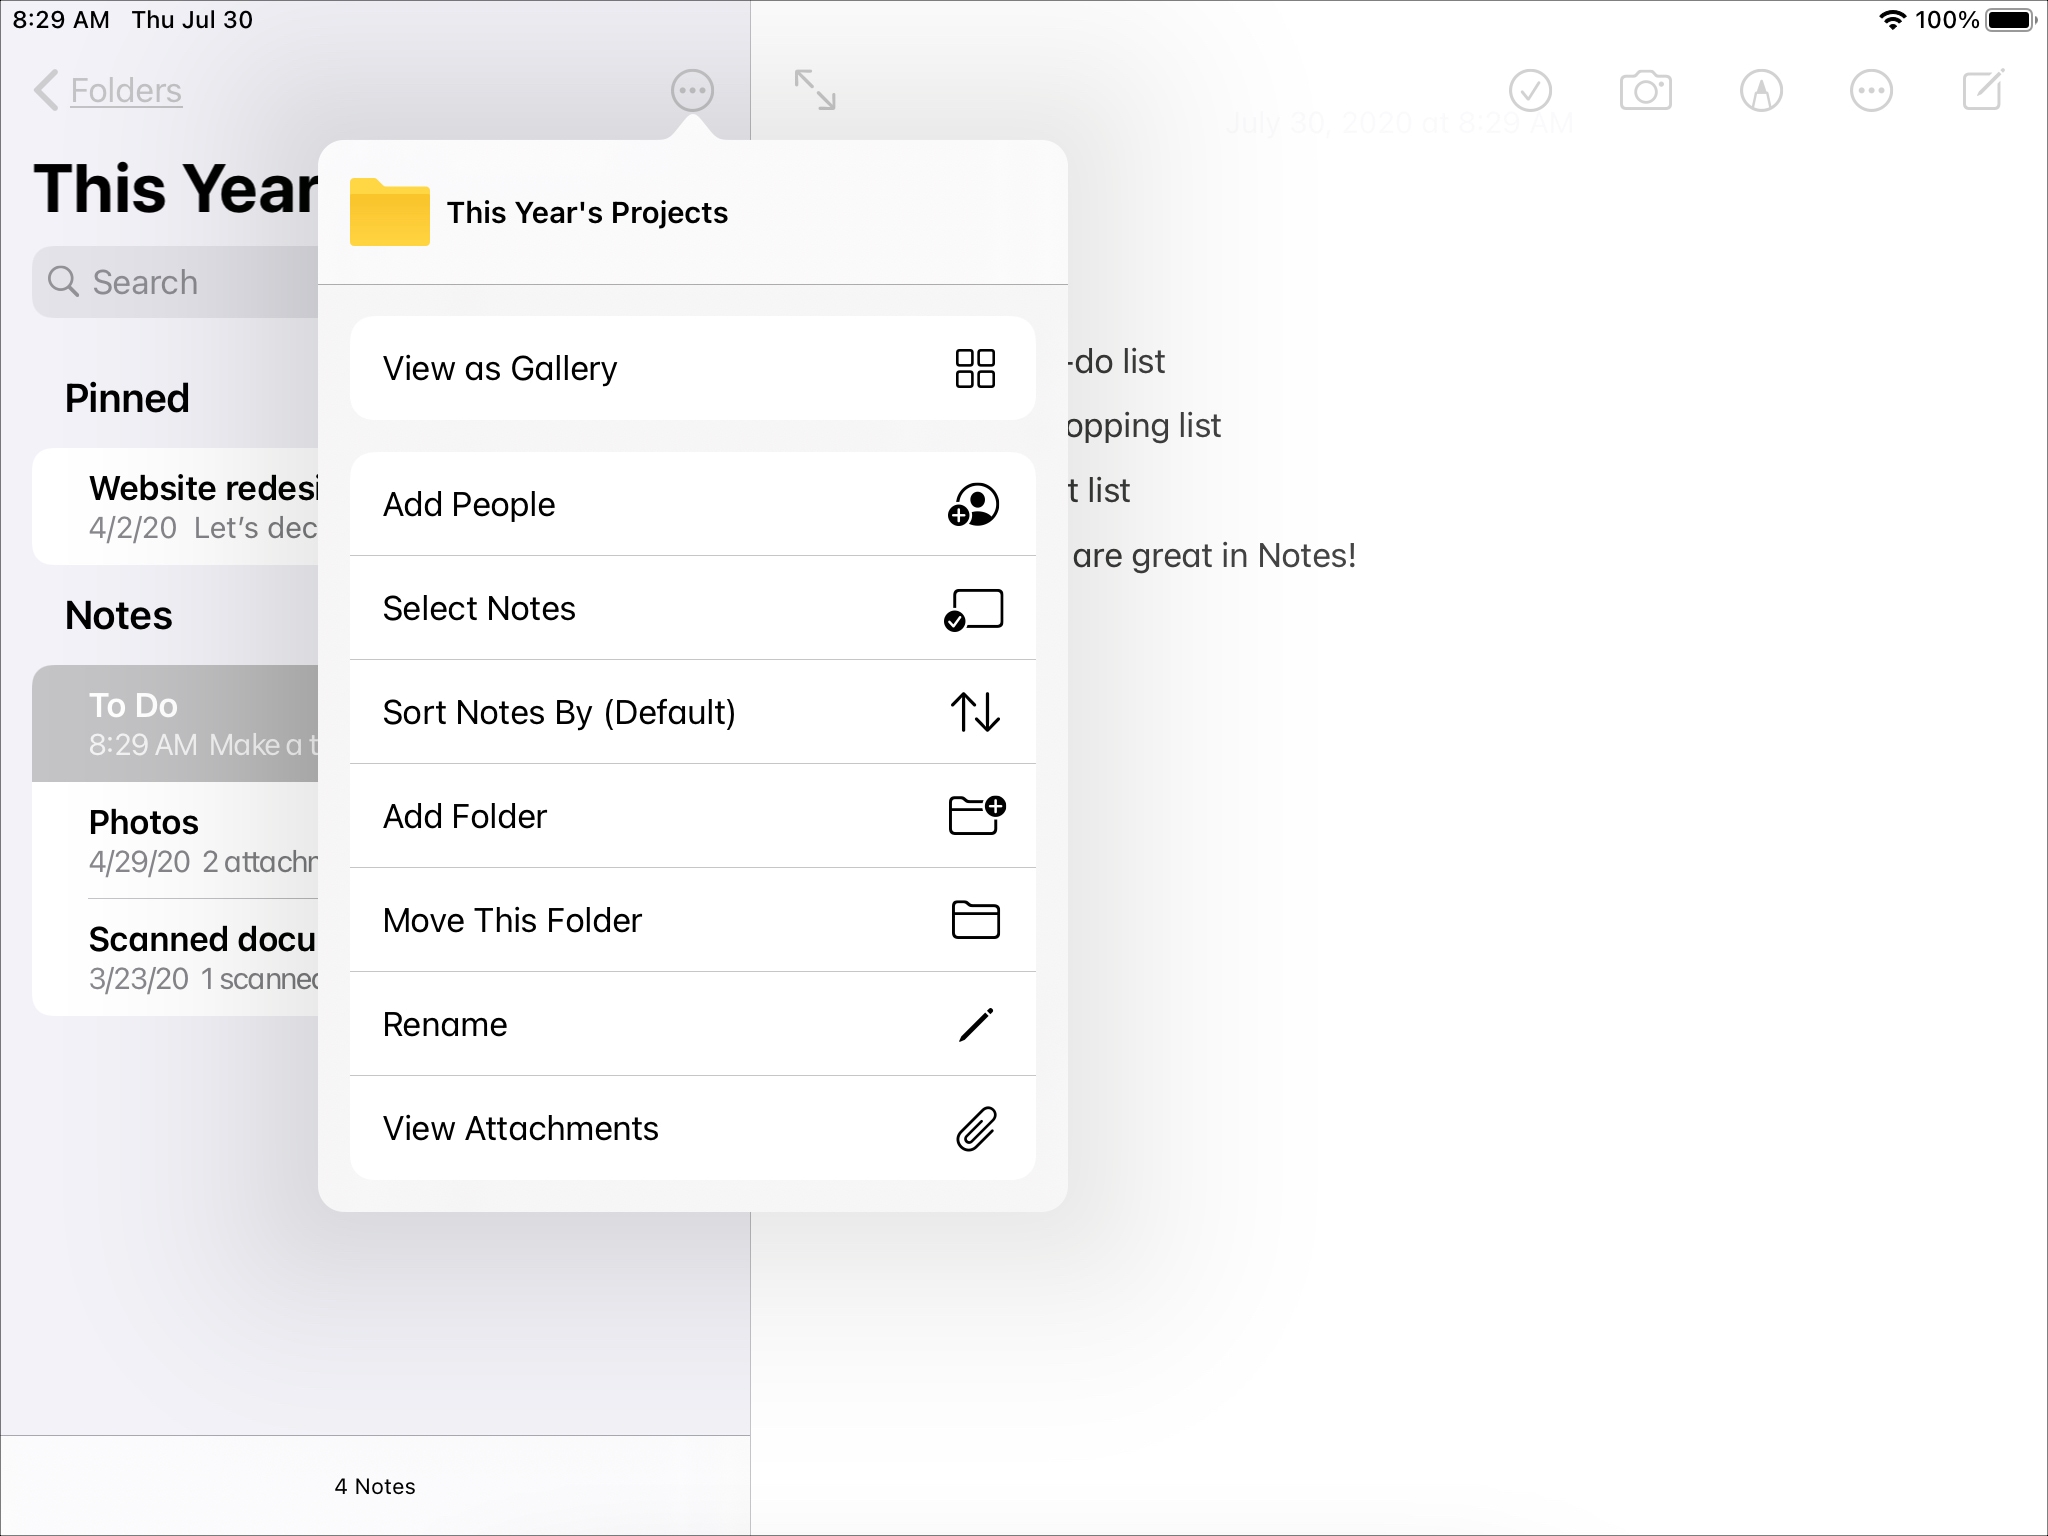Choose Select Notes option
This screenshot has height=1536, width=2048.
click(692, 608)
